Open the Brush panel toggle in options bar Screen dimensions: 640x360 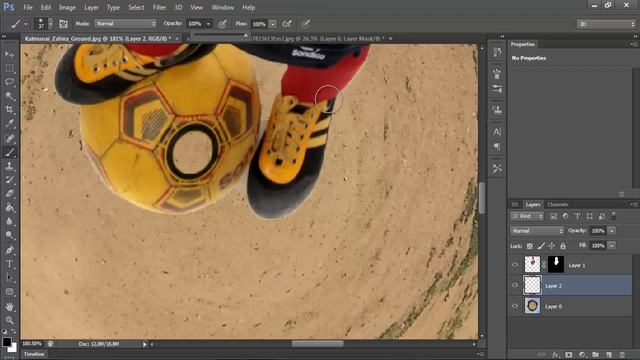63,24
